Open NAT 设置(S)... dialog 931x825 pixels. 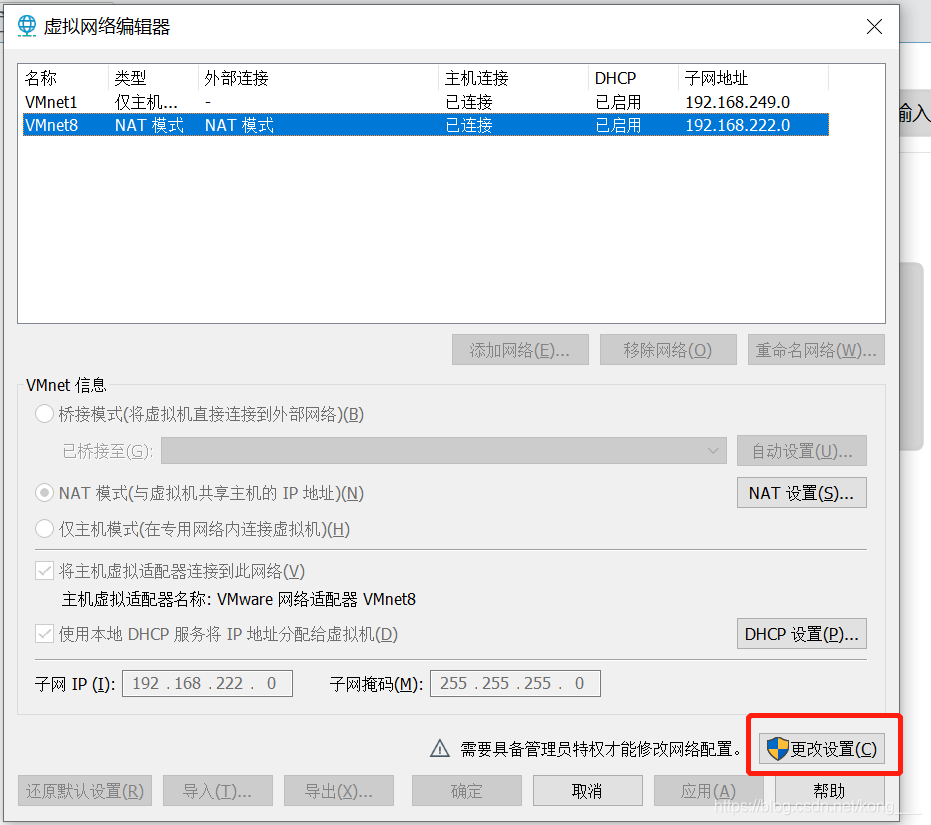(802, 492)
